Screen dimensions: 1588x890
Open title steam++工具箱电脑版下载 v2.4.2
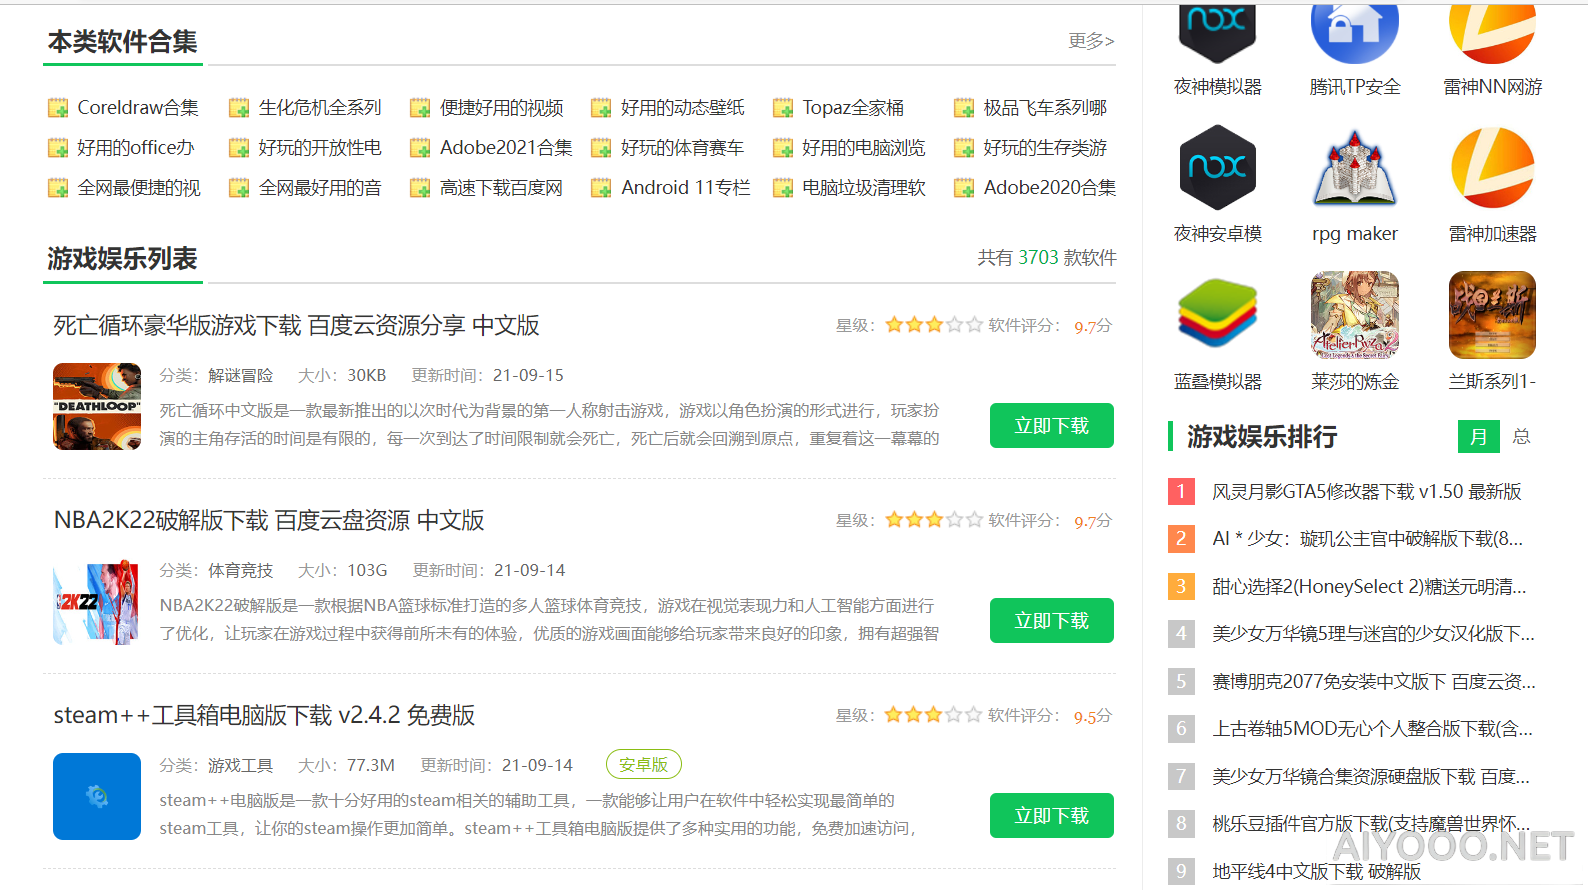[264, 716]
